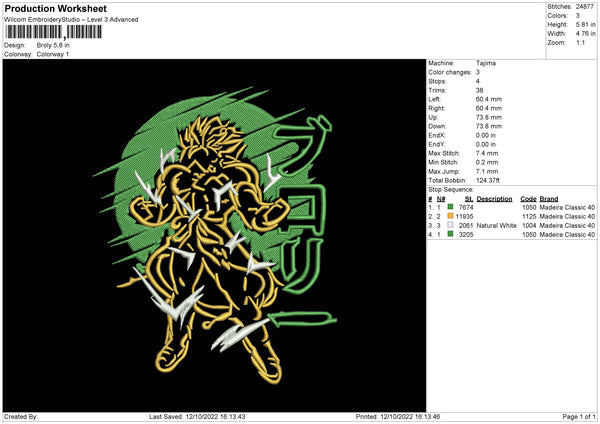The height and width of the screenshot is (424, 600).
Task: Click the Broly embroidery design preview
Action: pyautogui.click(x=214, y=235)
